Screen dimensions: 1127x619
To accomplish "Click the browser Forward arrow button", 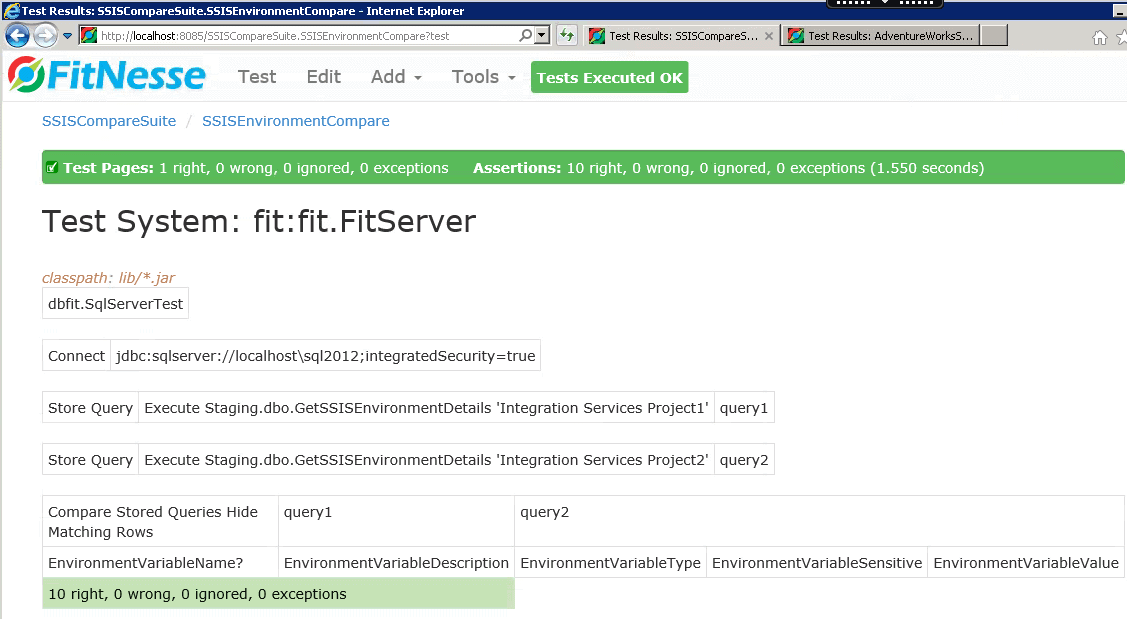I will pos(45,35).
